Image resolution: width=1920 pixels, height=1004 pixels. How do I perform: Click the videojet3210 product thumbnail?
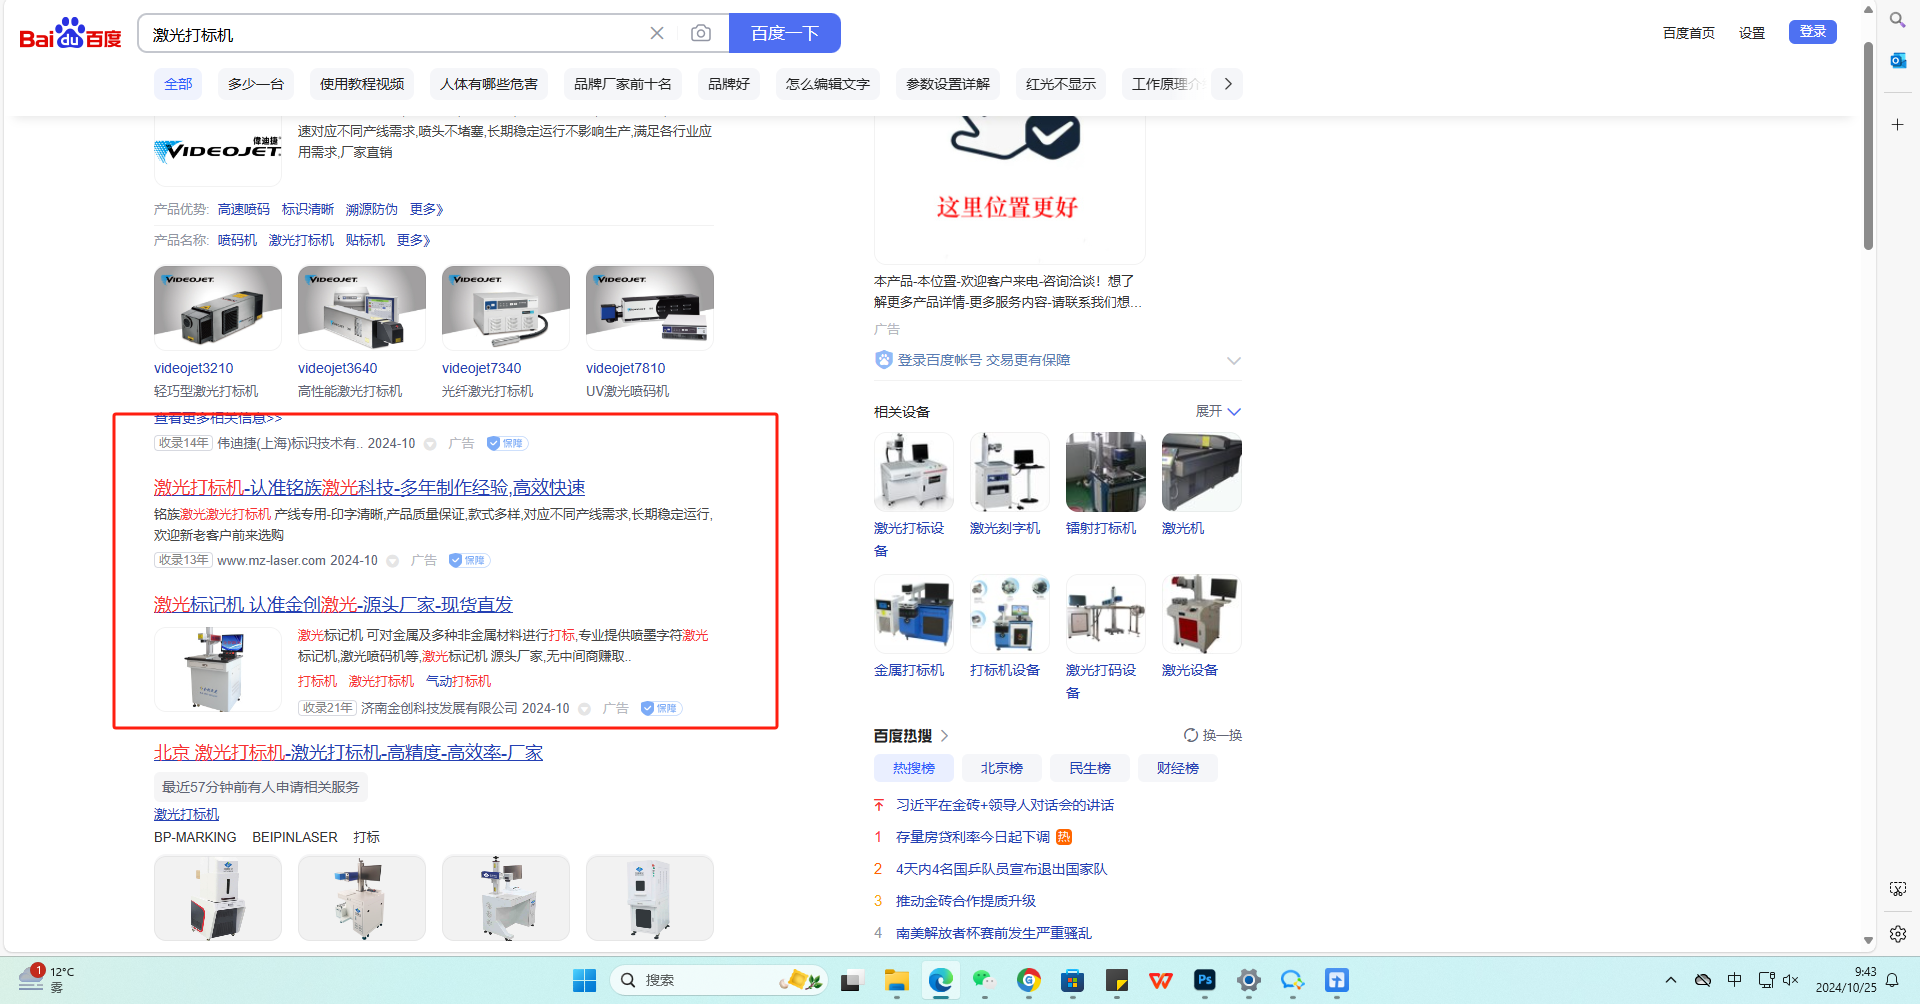click(218, 308)
